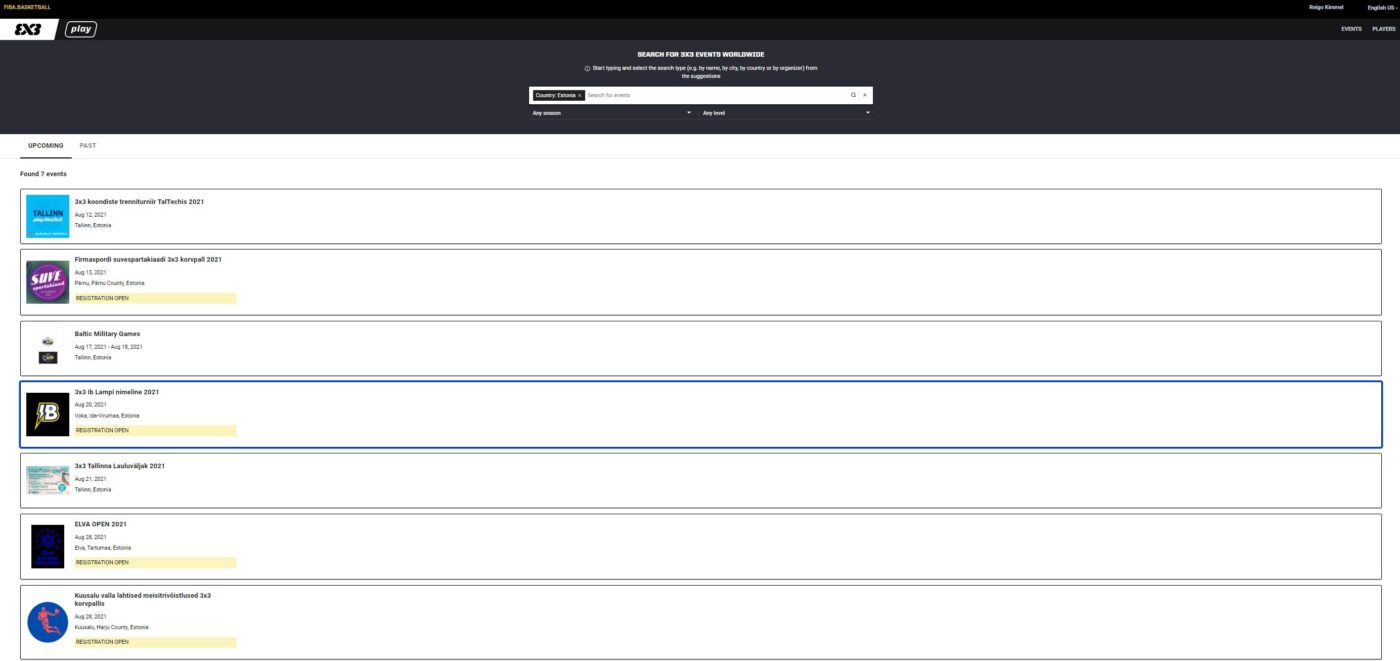The height and width of the screenshot is (661, 1400).
Task: Click the play logo badge
Action: click(x=81, y=30)
